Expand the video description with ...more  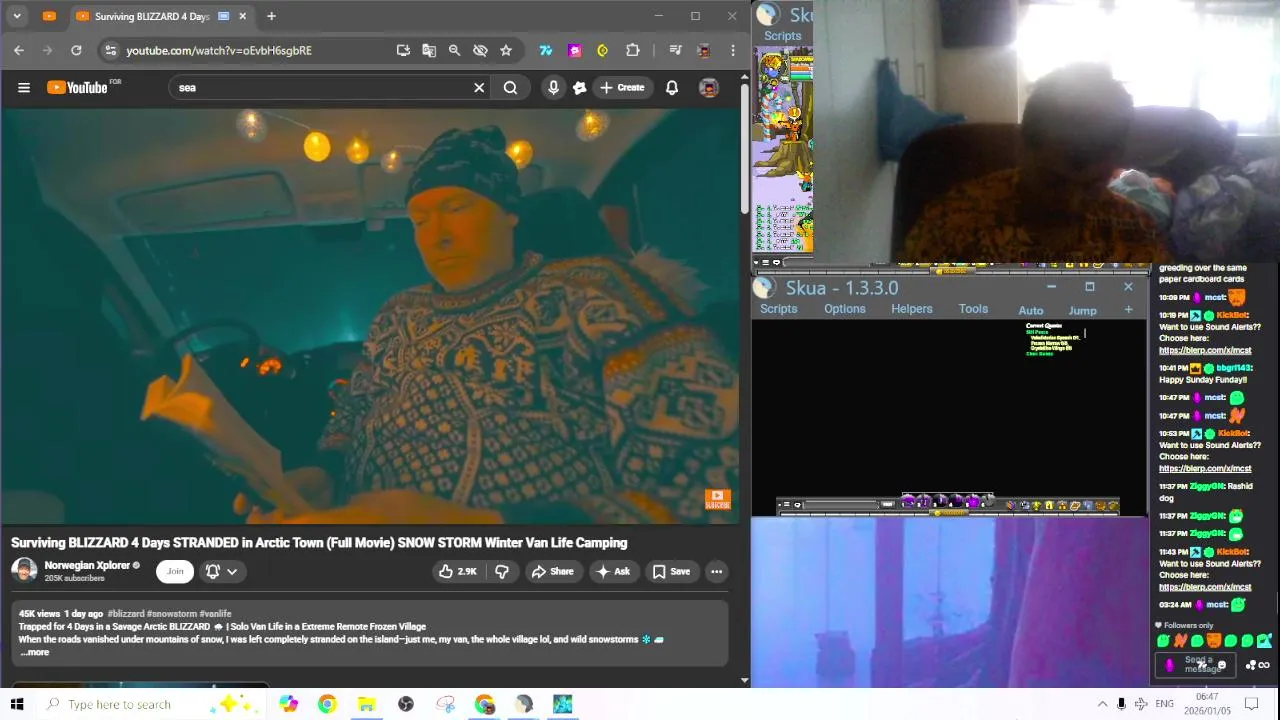point(35,652)
